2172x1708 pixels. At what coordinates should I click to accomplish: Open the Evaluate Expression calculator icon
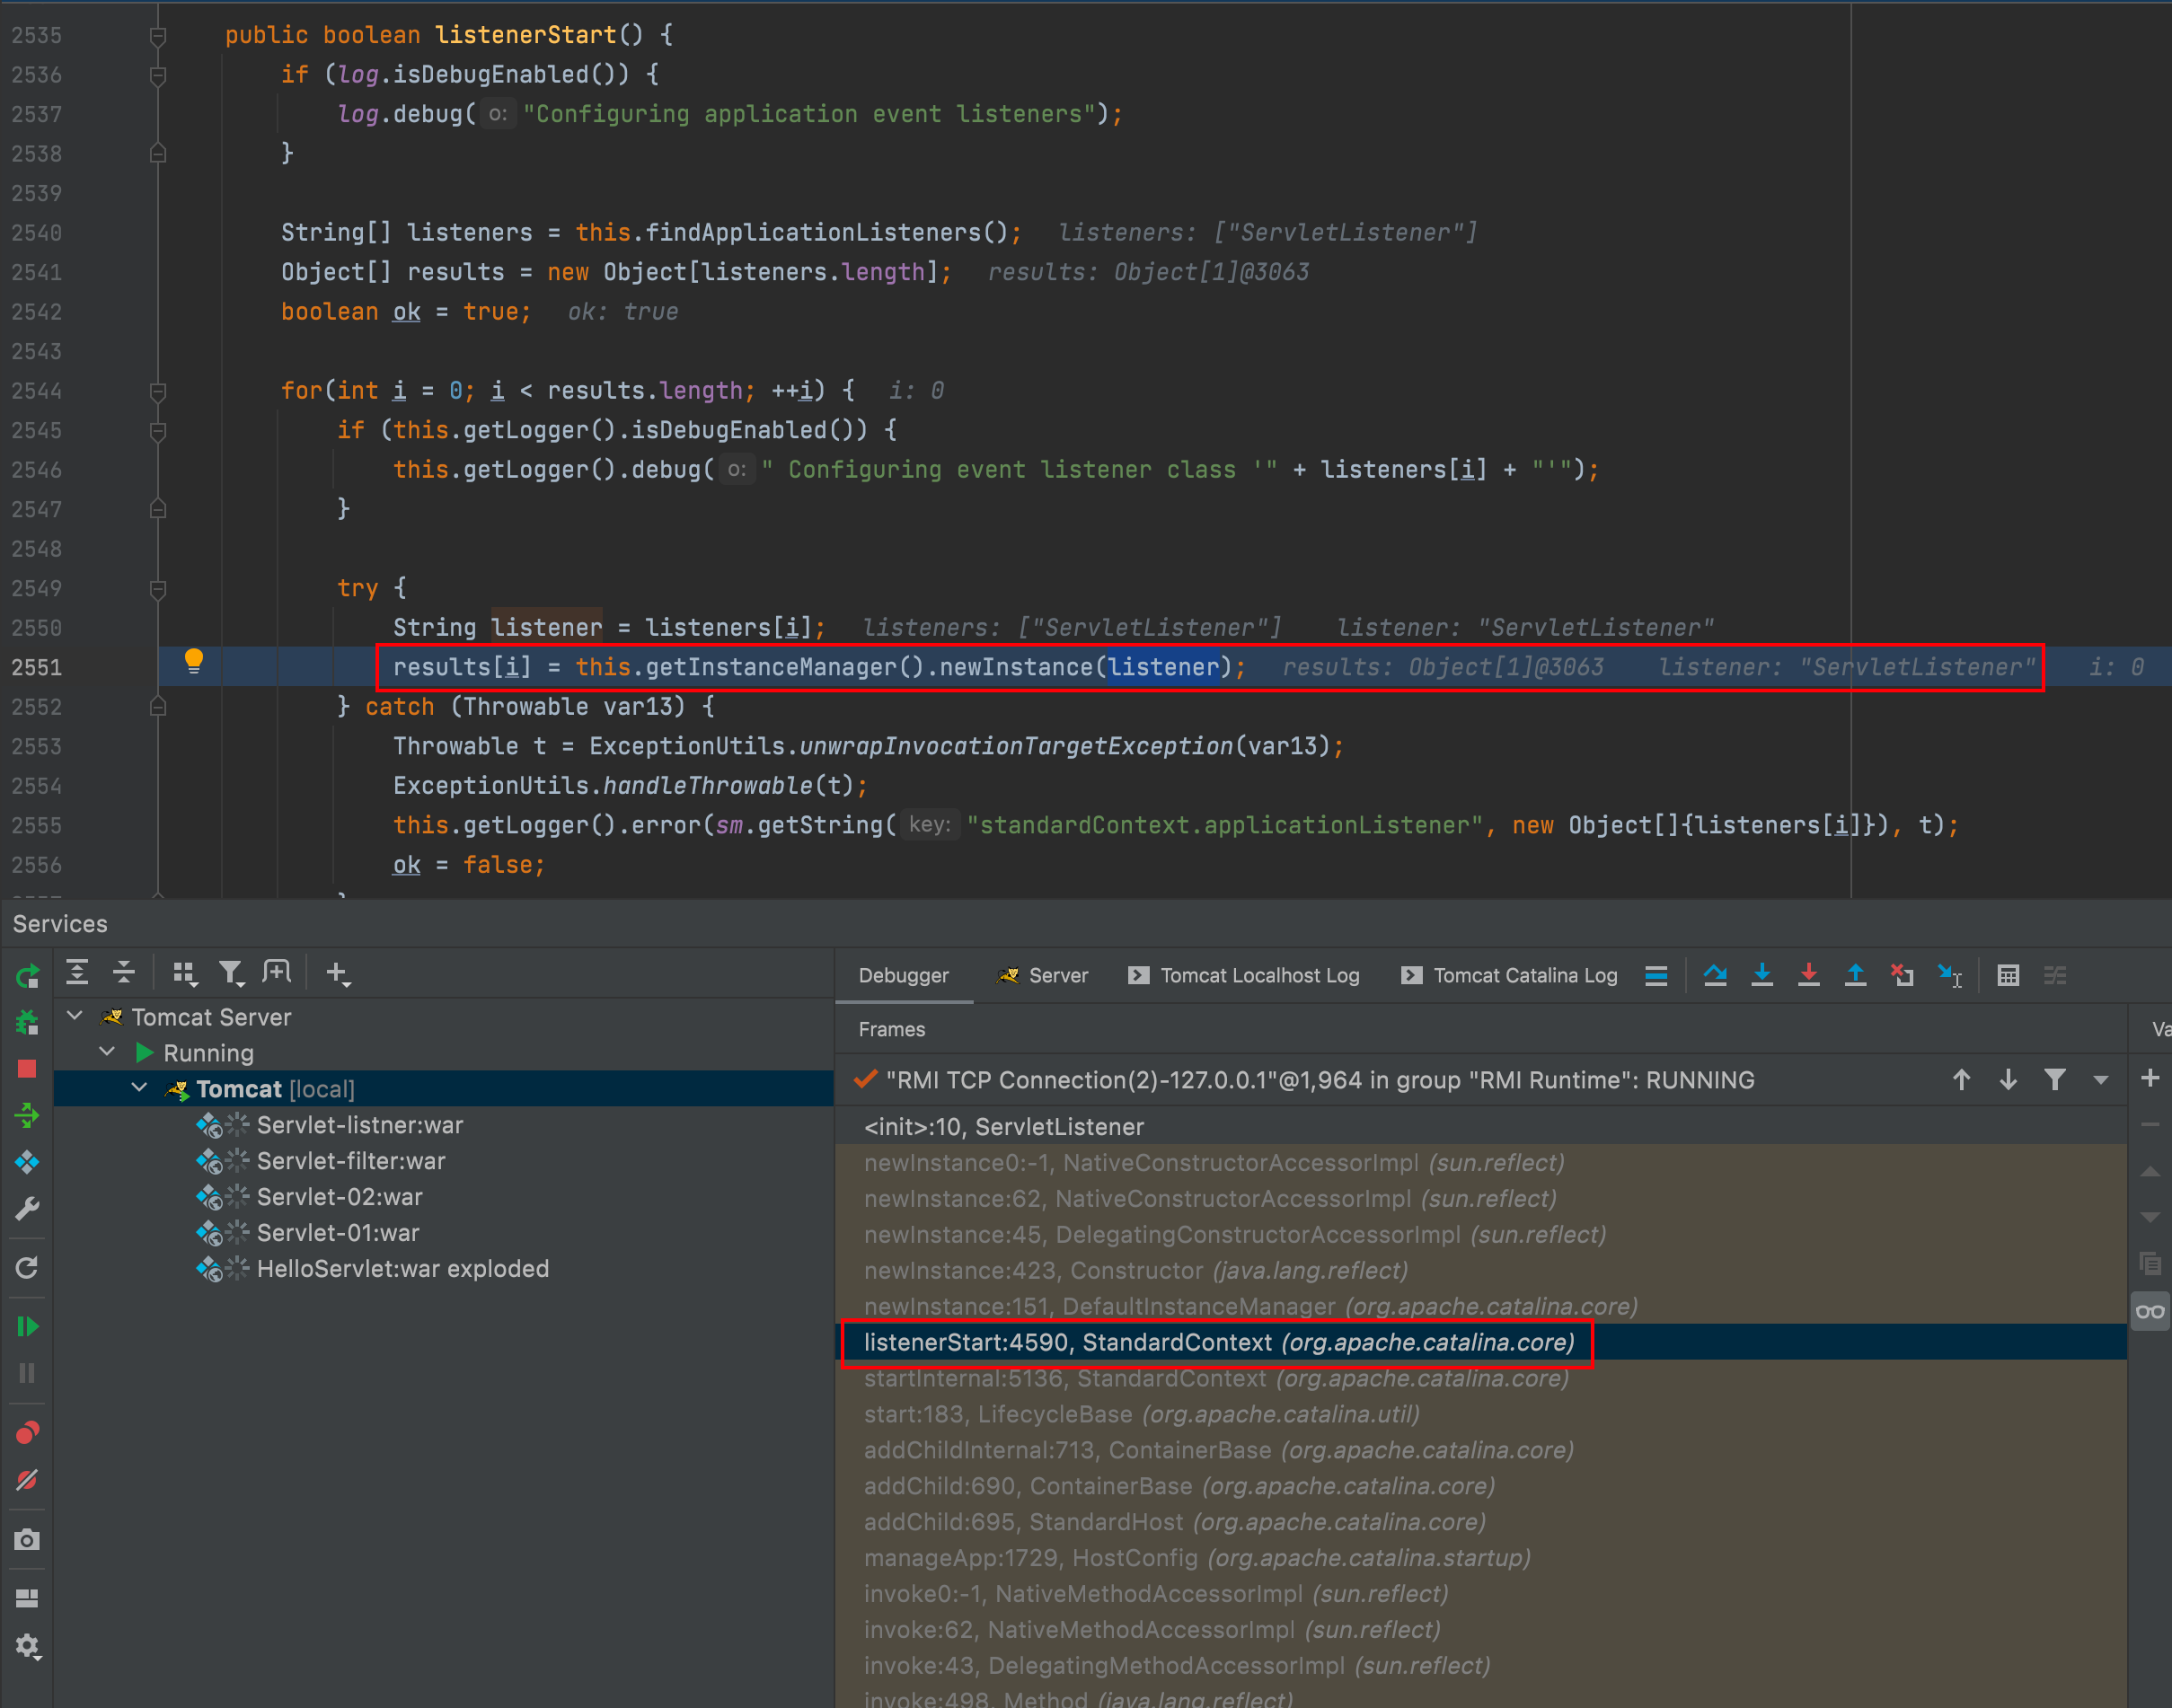pos(2008,975)
